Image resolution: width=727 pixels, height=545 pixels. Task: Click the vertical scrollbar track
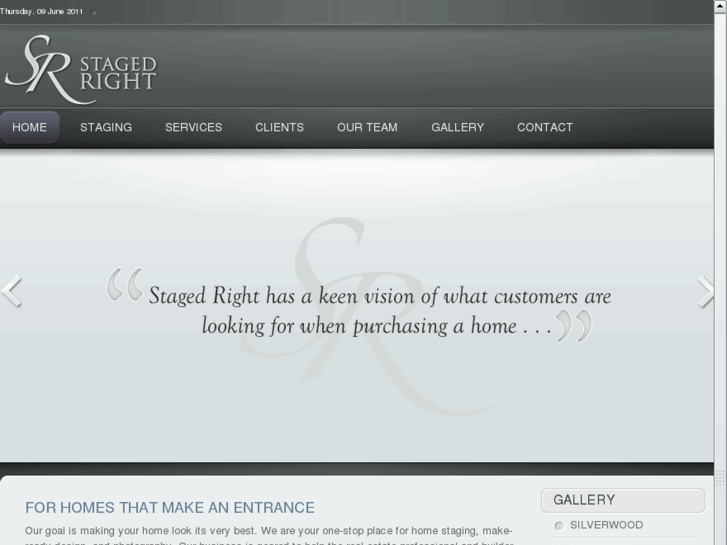tap(721, 278)
